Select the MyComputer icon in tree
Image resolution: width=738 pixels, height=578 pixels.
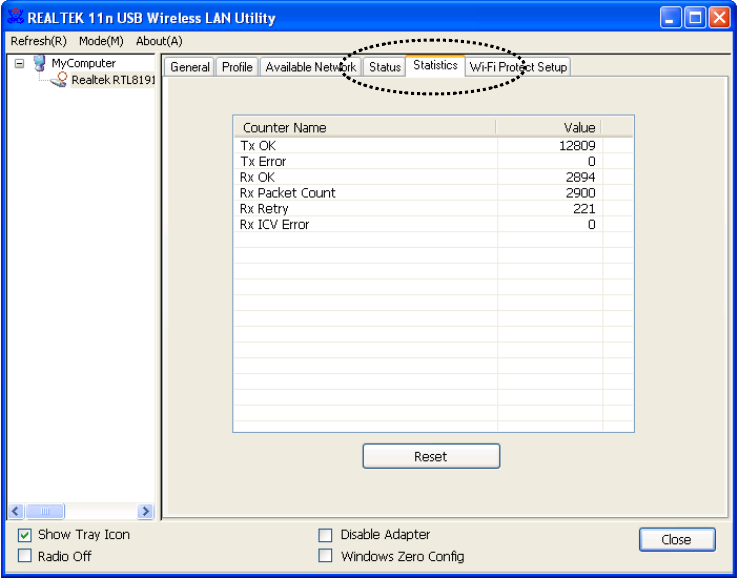tap(40, 63)
